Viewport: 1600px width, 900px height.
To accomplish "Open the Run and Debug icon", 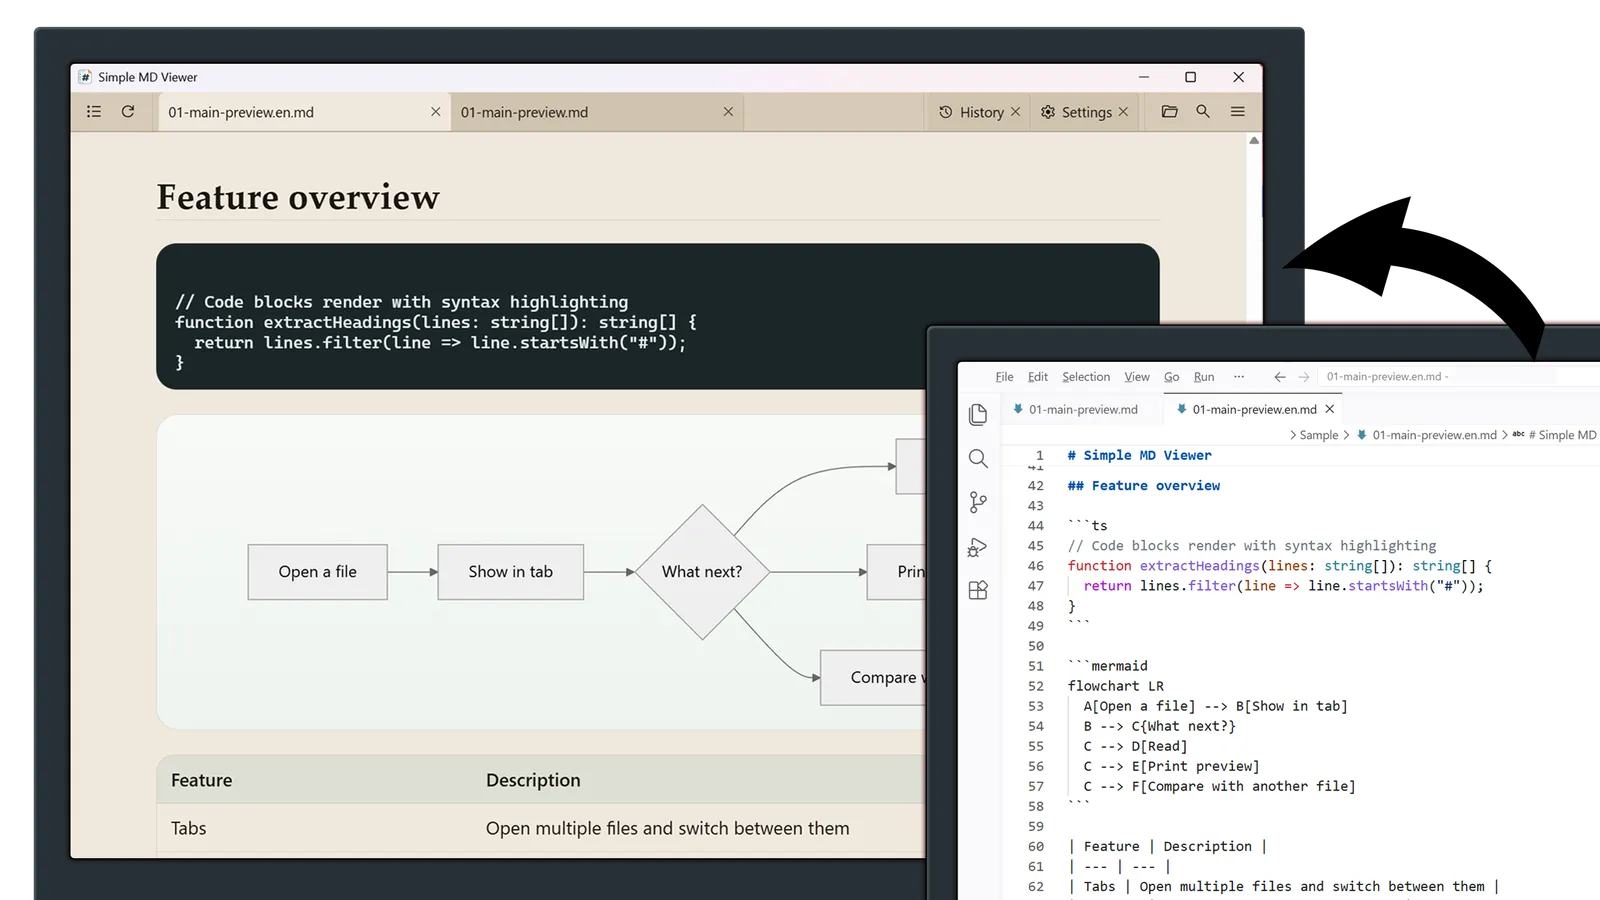I will (x=978, y=547).
